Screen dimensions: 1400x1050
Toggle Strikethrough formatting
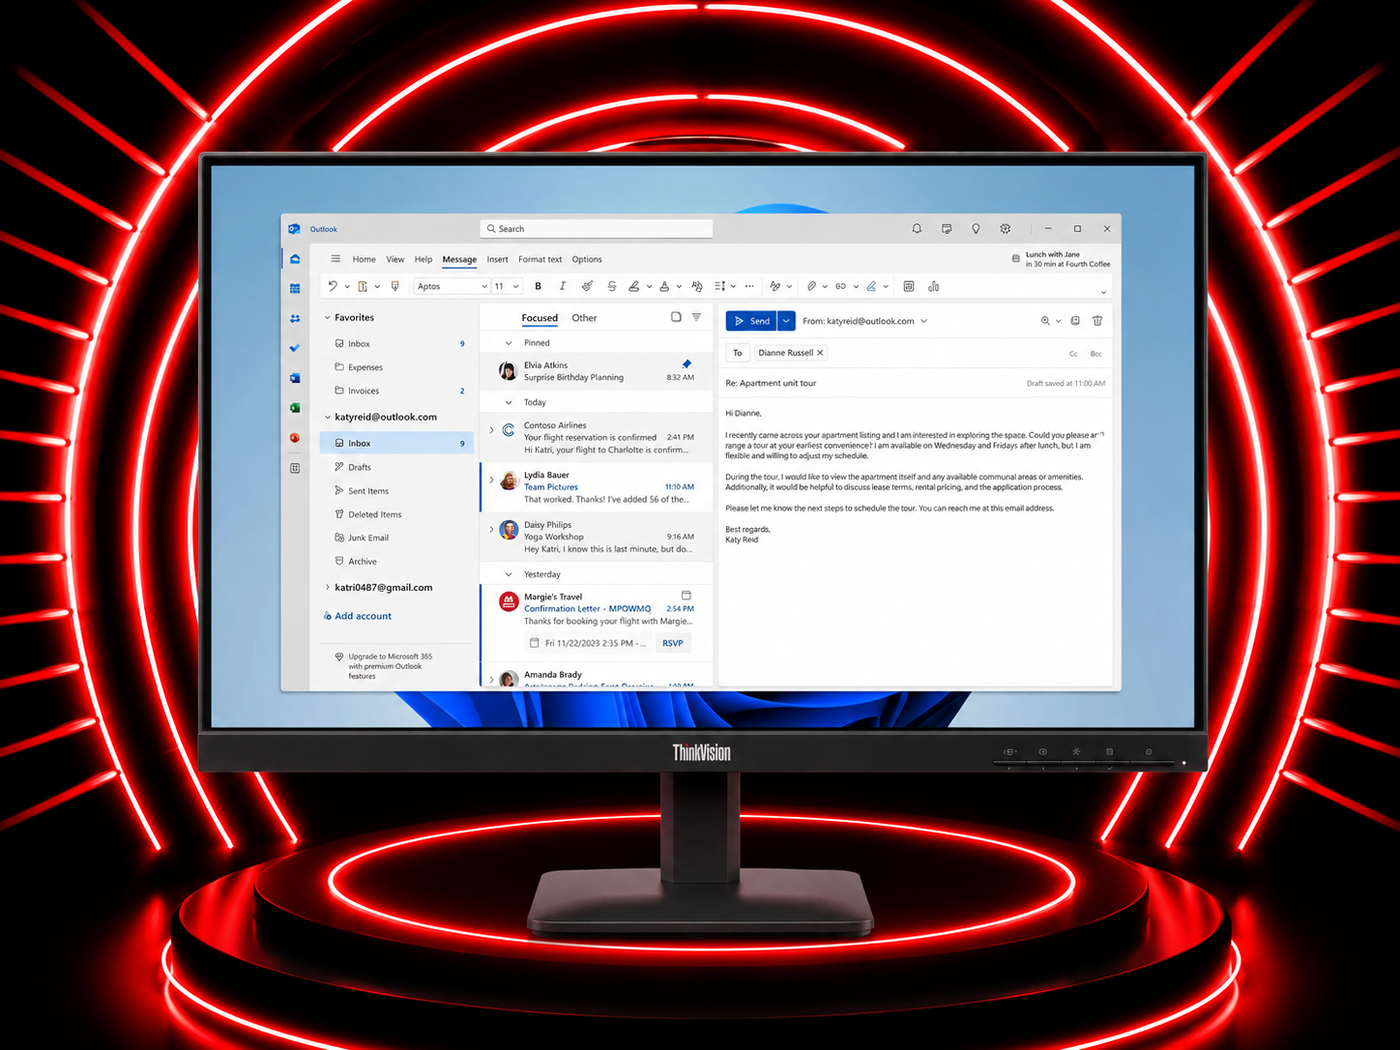pos(612,286)
